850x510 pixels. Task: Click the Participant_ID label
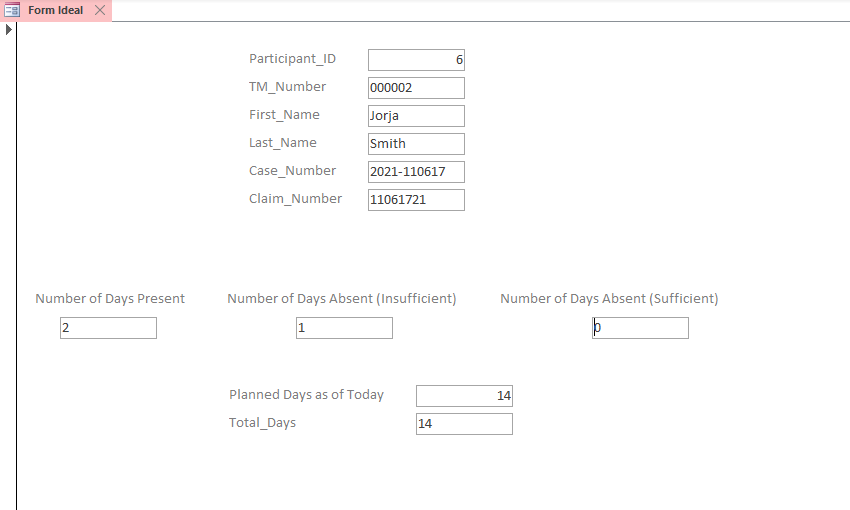292,59
